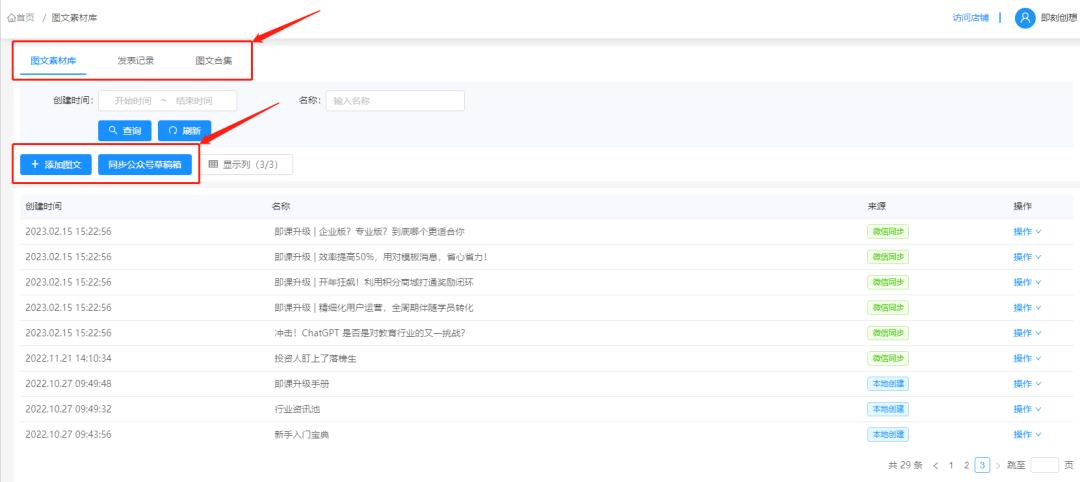Select current page 3
The width and height of the screenshot is (1080, 482).
click(x=983, y=465)
